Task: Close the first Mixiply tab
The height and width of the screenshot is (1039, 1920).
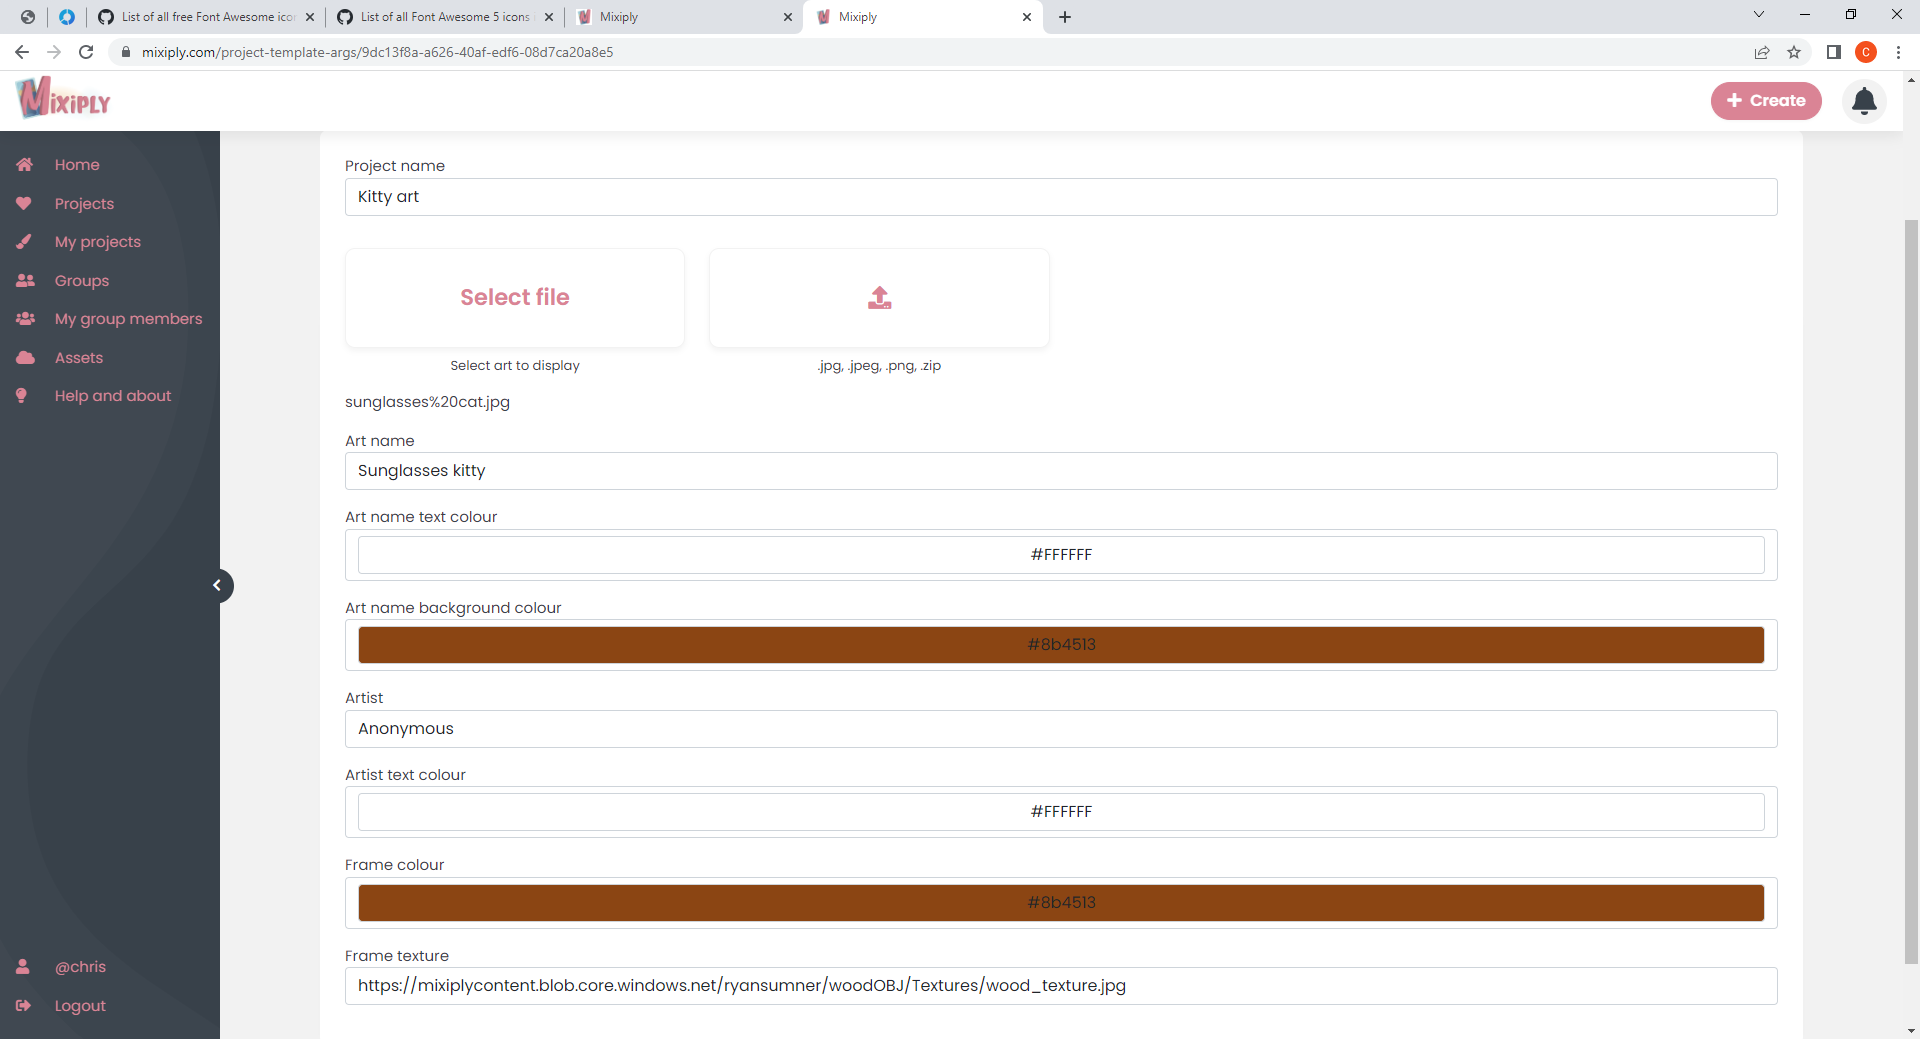Action: [788, 17]
